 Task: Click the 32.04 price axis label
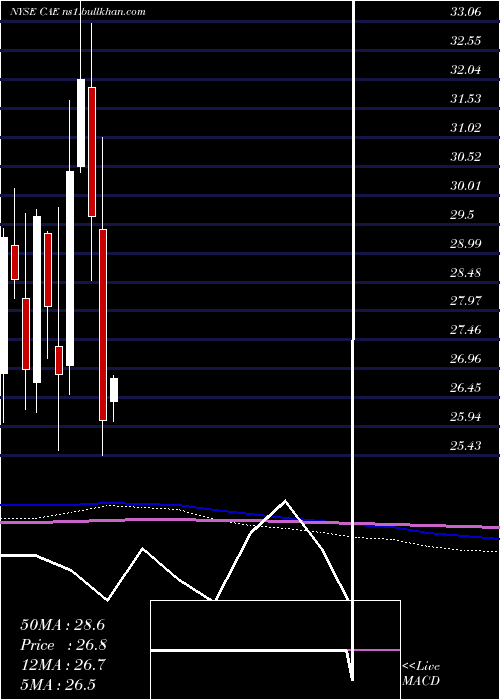click(466, 70)
